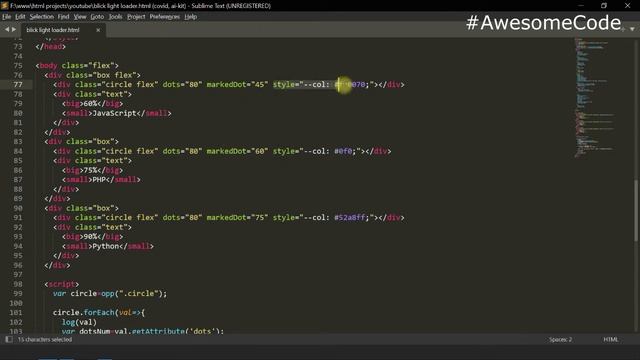Open the tab list dropdown arrow
This screenshot has width=640, height=360.
632,29
